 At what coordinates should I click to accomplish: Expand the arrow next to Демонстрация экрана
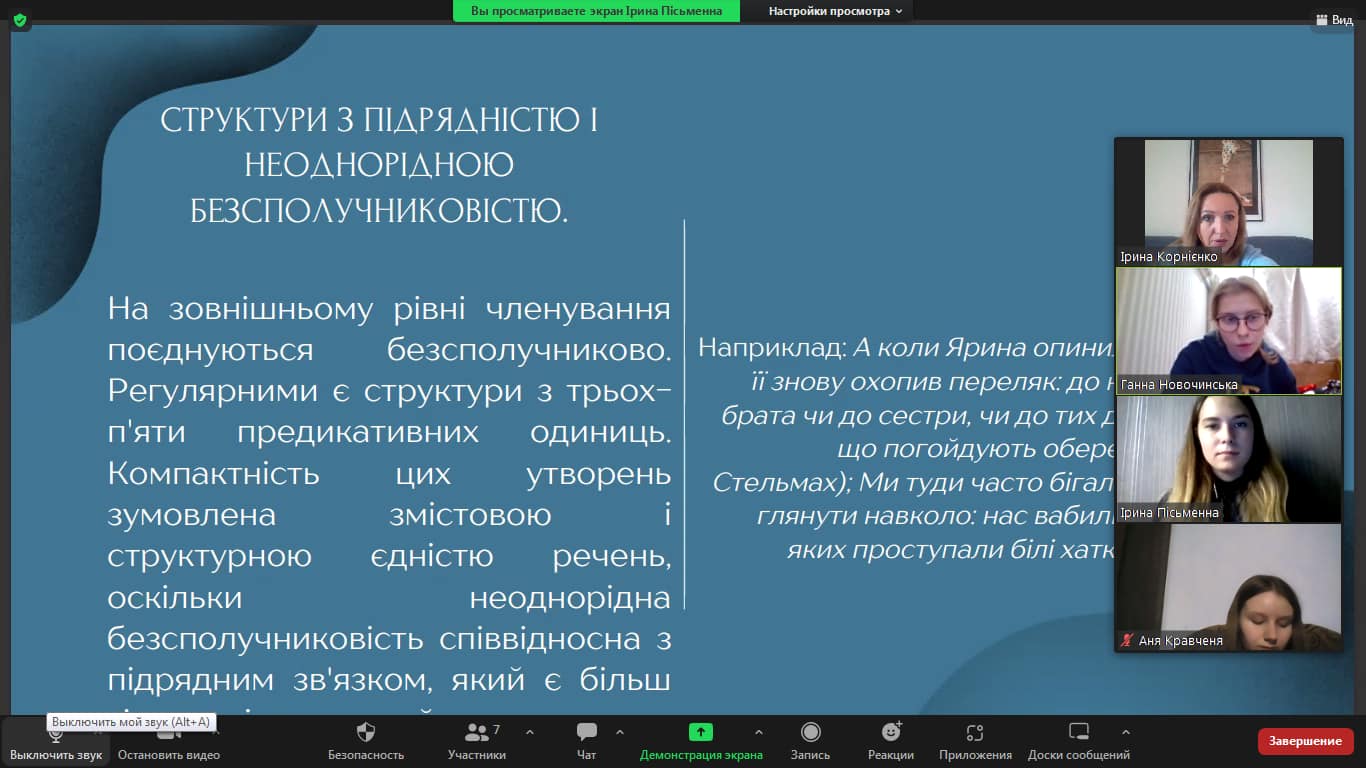pyautogui.click(x=758, y=732)
